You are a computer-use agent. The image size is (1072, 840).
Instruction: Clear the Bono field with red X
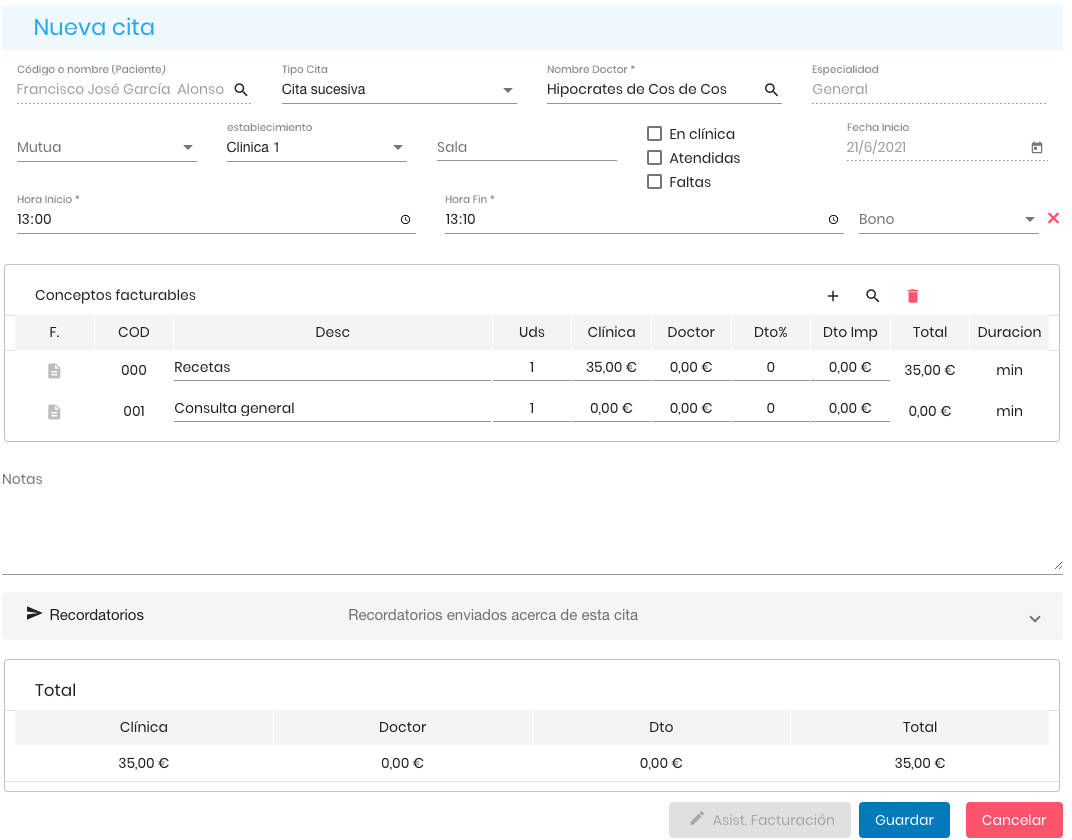point(1053,218)
